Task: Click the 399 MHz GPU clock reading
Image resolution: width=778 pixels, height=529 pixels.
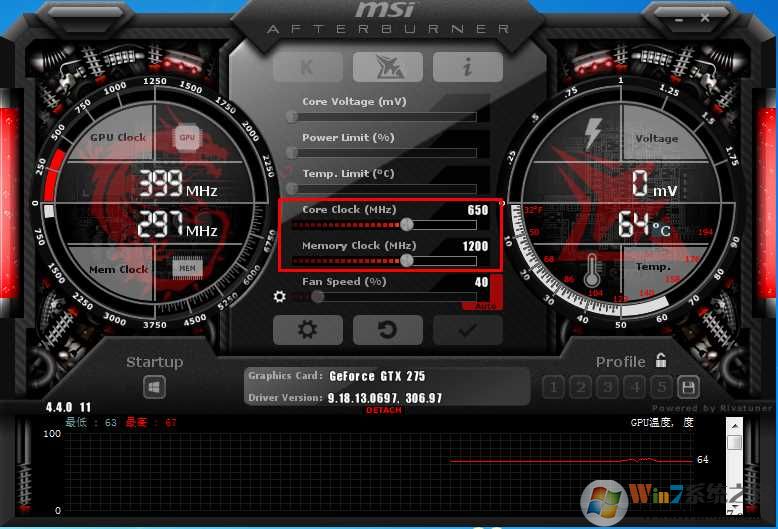Action: coord(177,184)
